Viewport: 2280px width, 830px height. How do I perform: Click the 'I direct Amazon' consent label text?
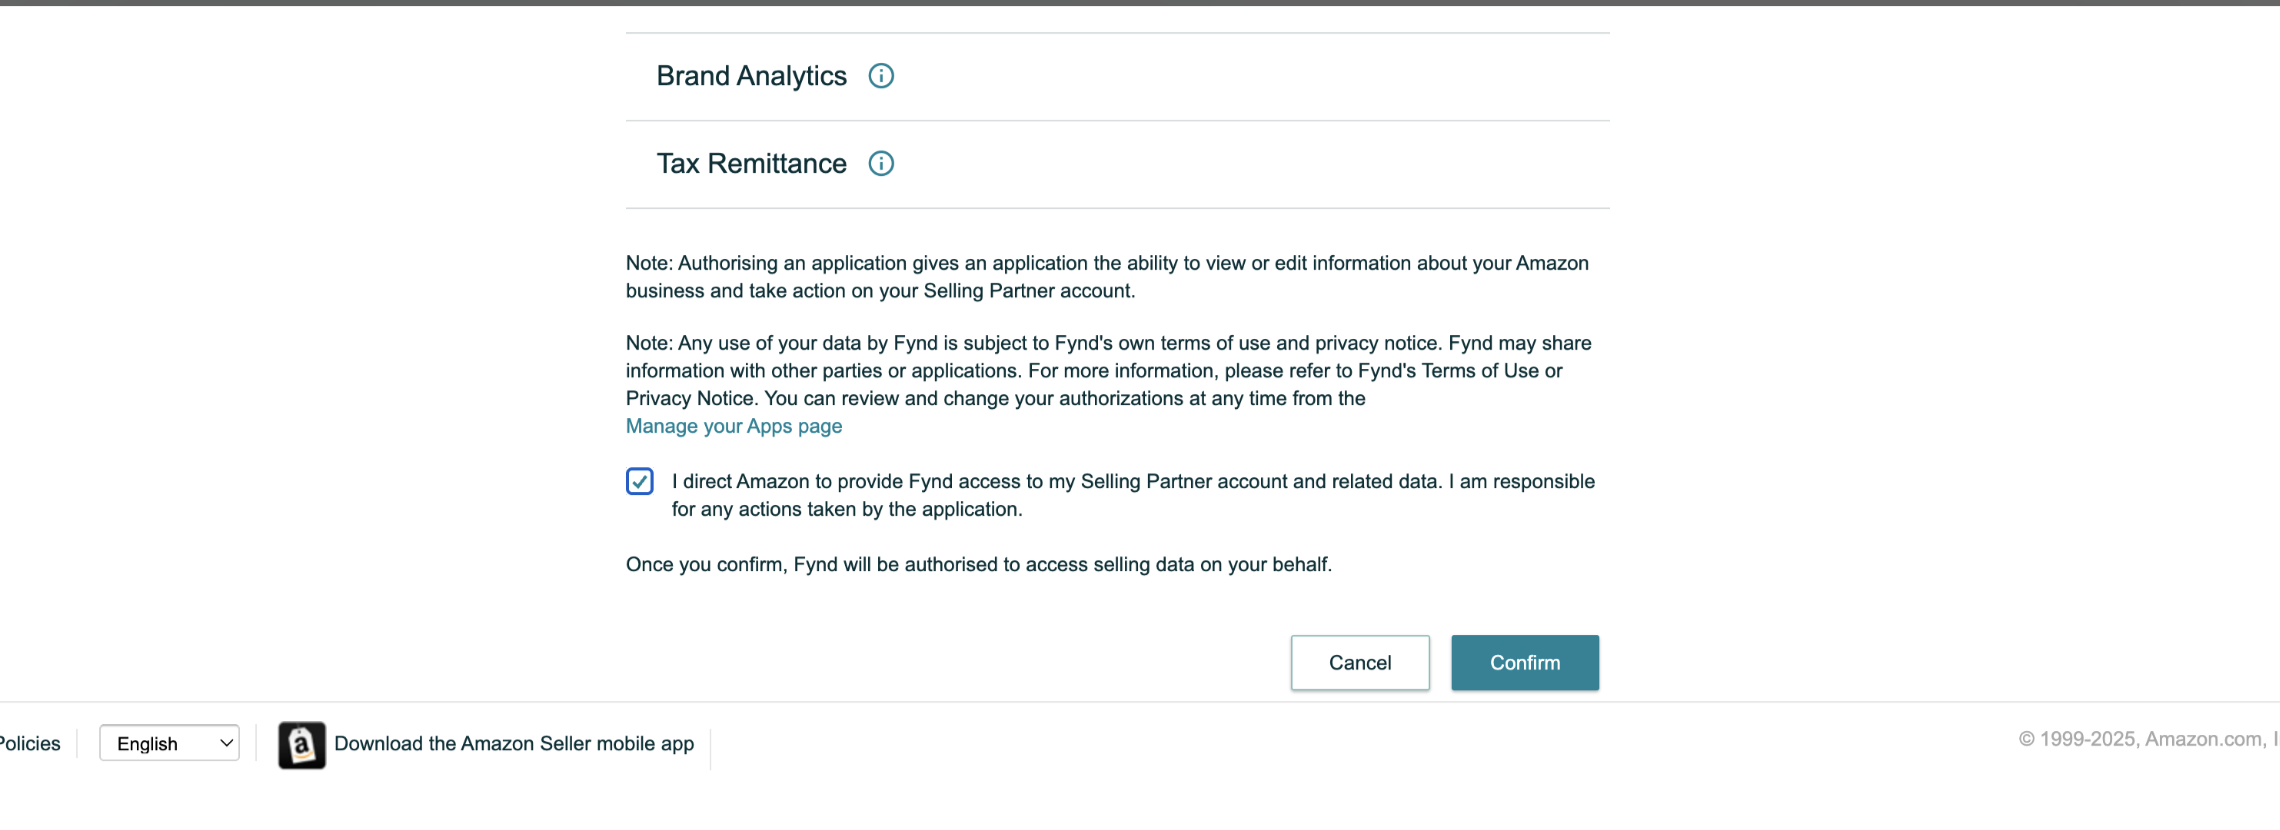click(x=1132, y=495)
